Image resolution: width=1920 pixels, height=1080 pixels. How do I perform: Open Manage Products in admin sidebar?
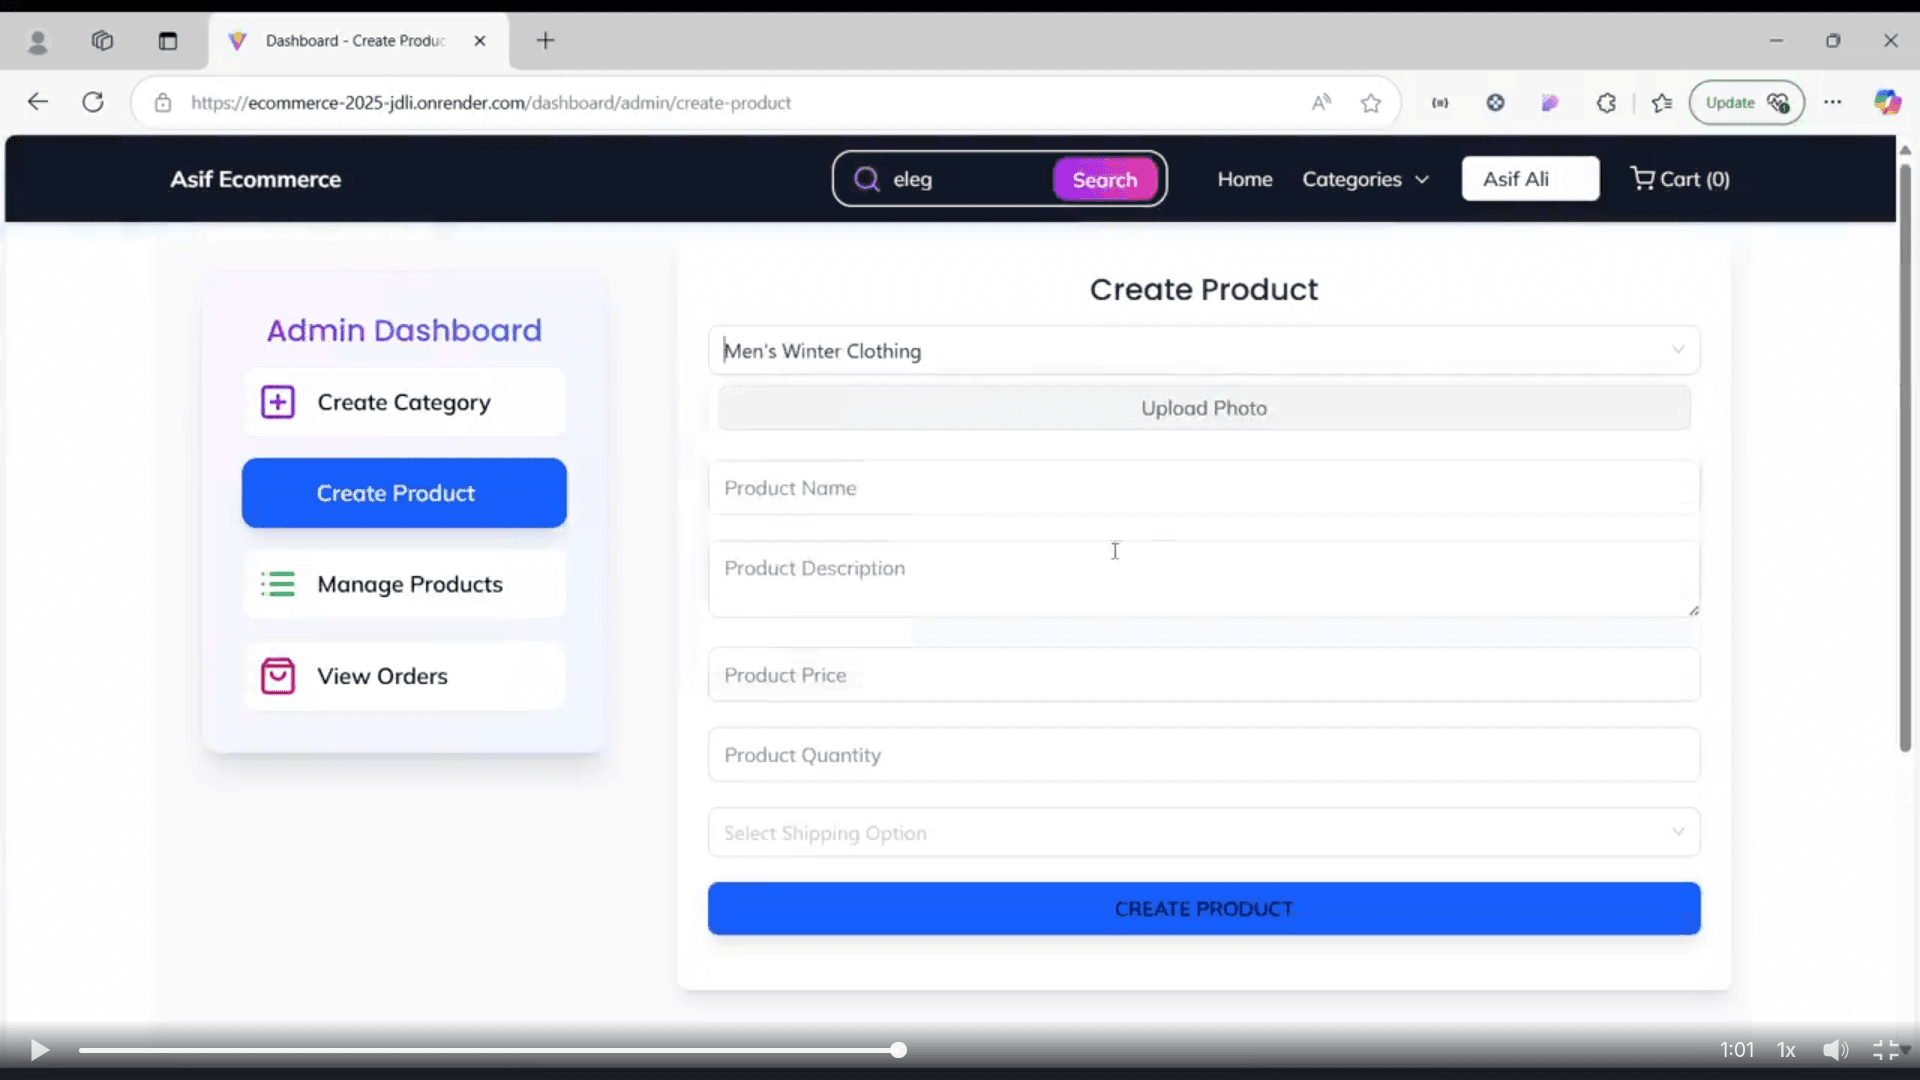pos(404,584)
